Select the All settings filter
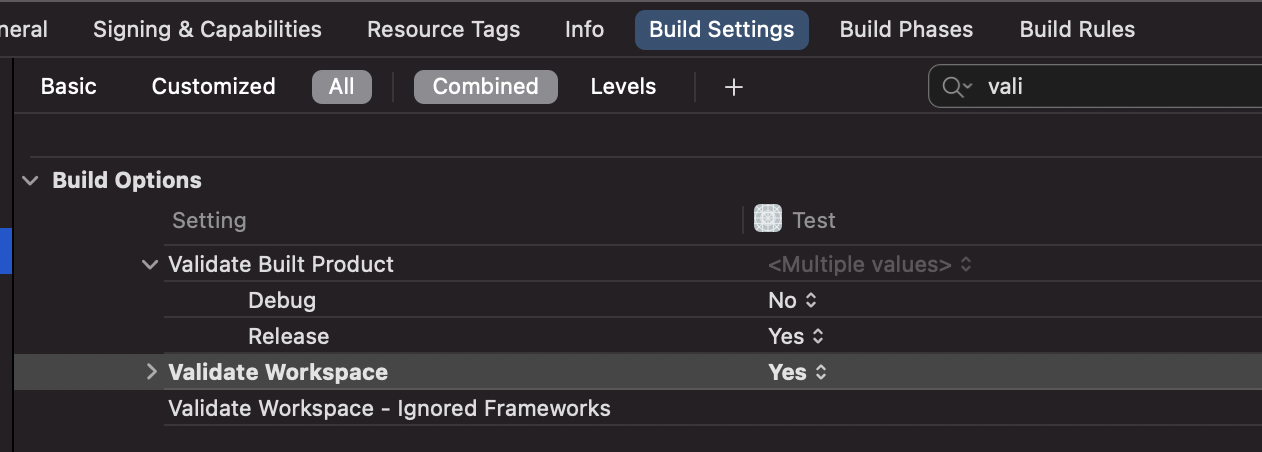 341,87
